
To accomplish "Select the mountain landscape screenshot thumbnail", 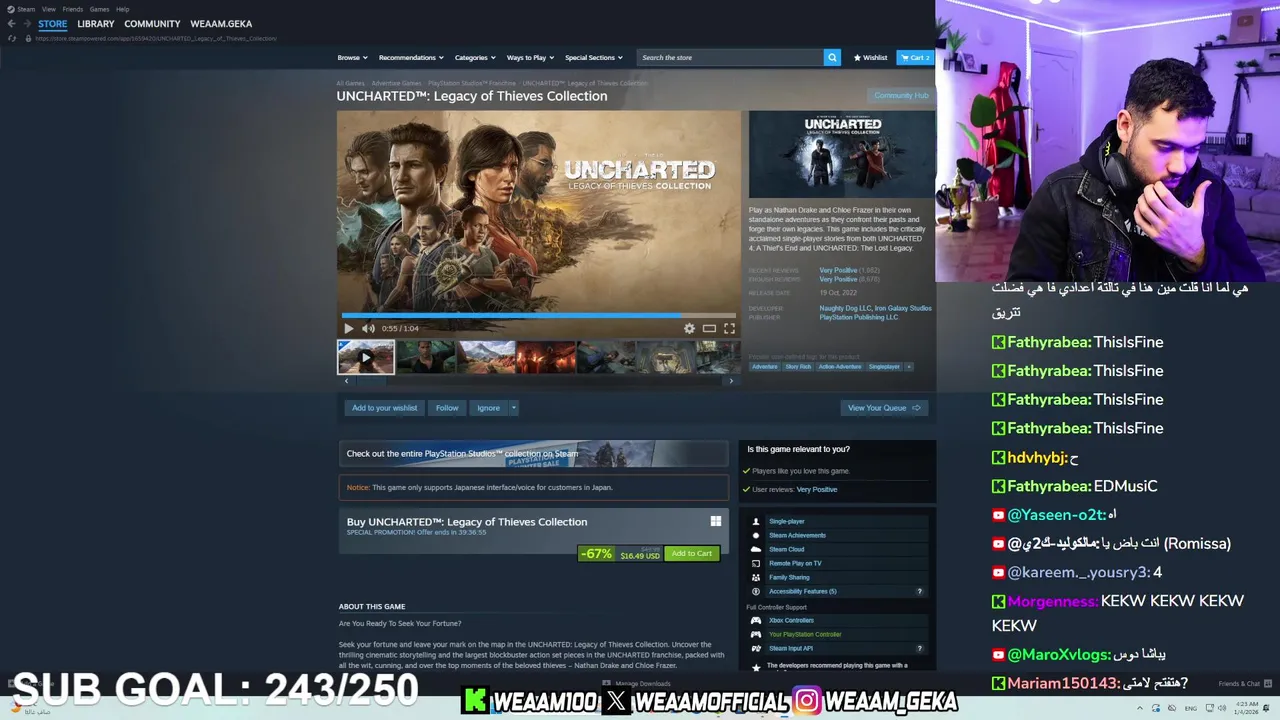I will point(486,357).
